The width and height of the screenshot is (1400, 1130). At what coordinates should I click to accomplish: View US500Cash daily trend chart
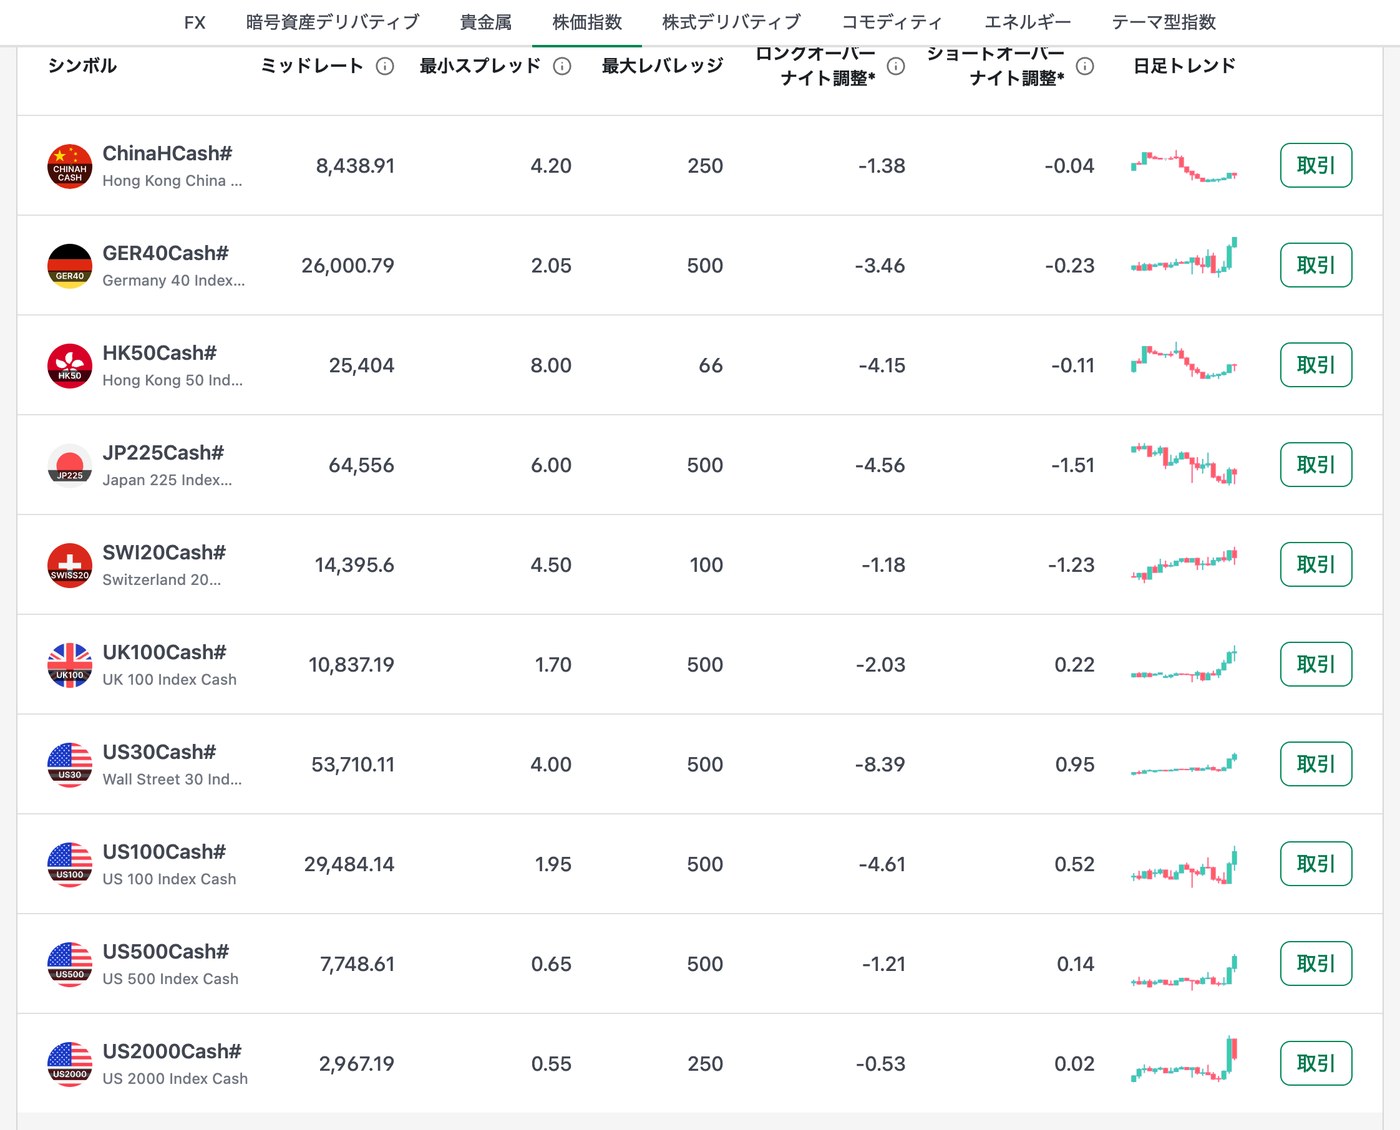(1184, 971)
